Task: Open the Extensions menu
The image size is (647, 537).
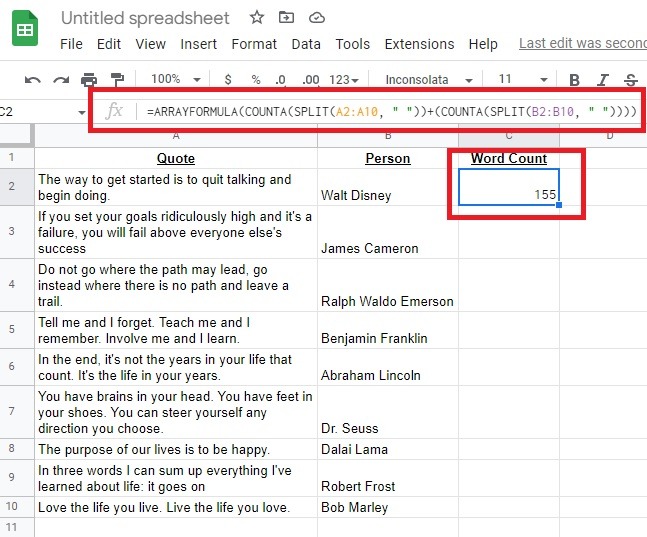Action: coord(419,44)
